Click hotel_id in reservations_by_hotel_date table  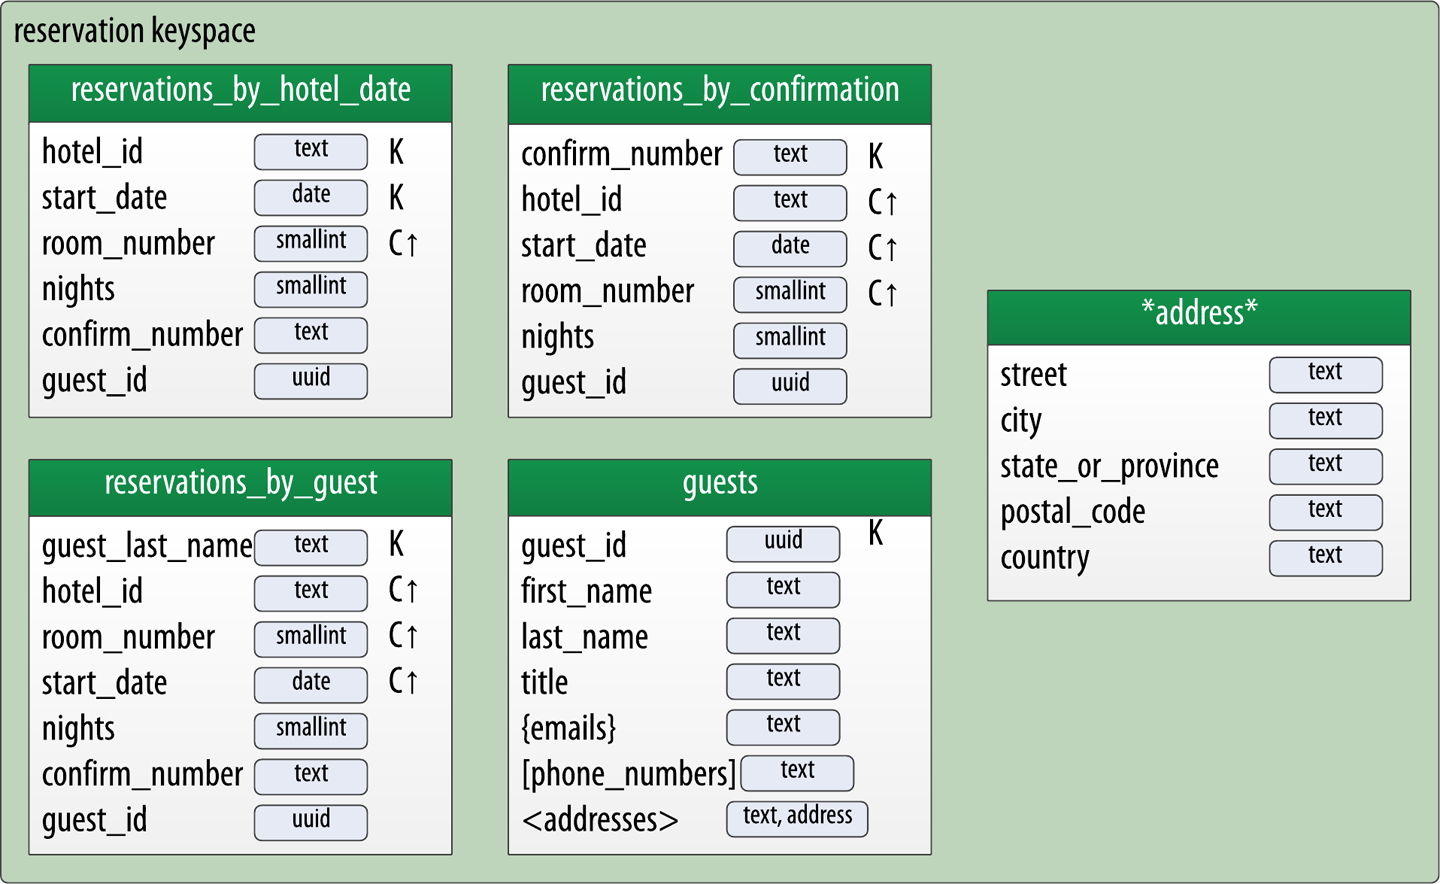(92, 152)
